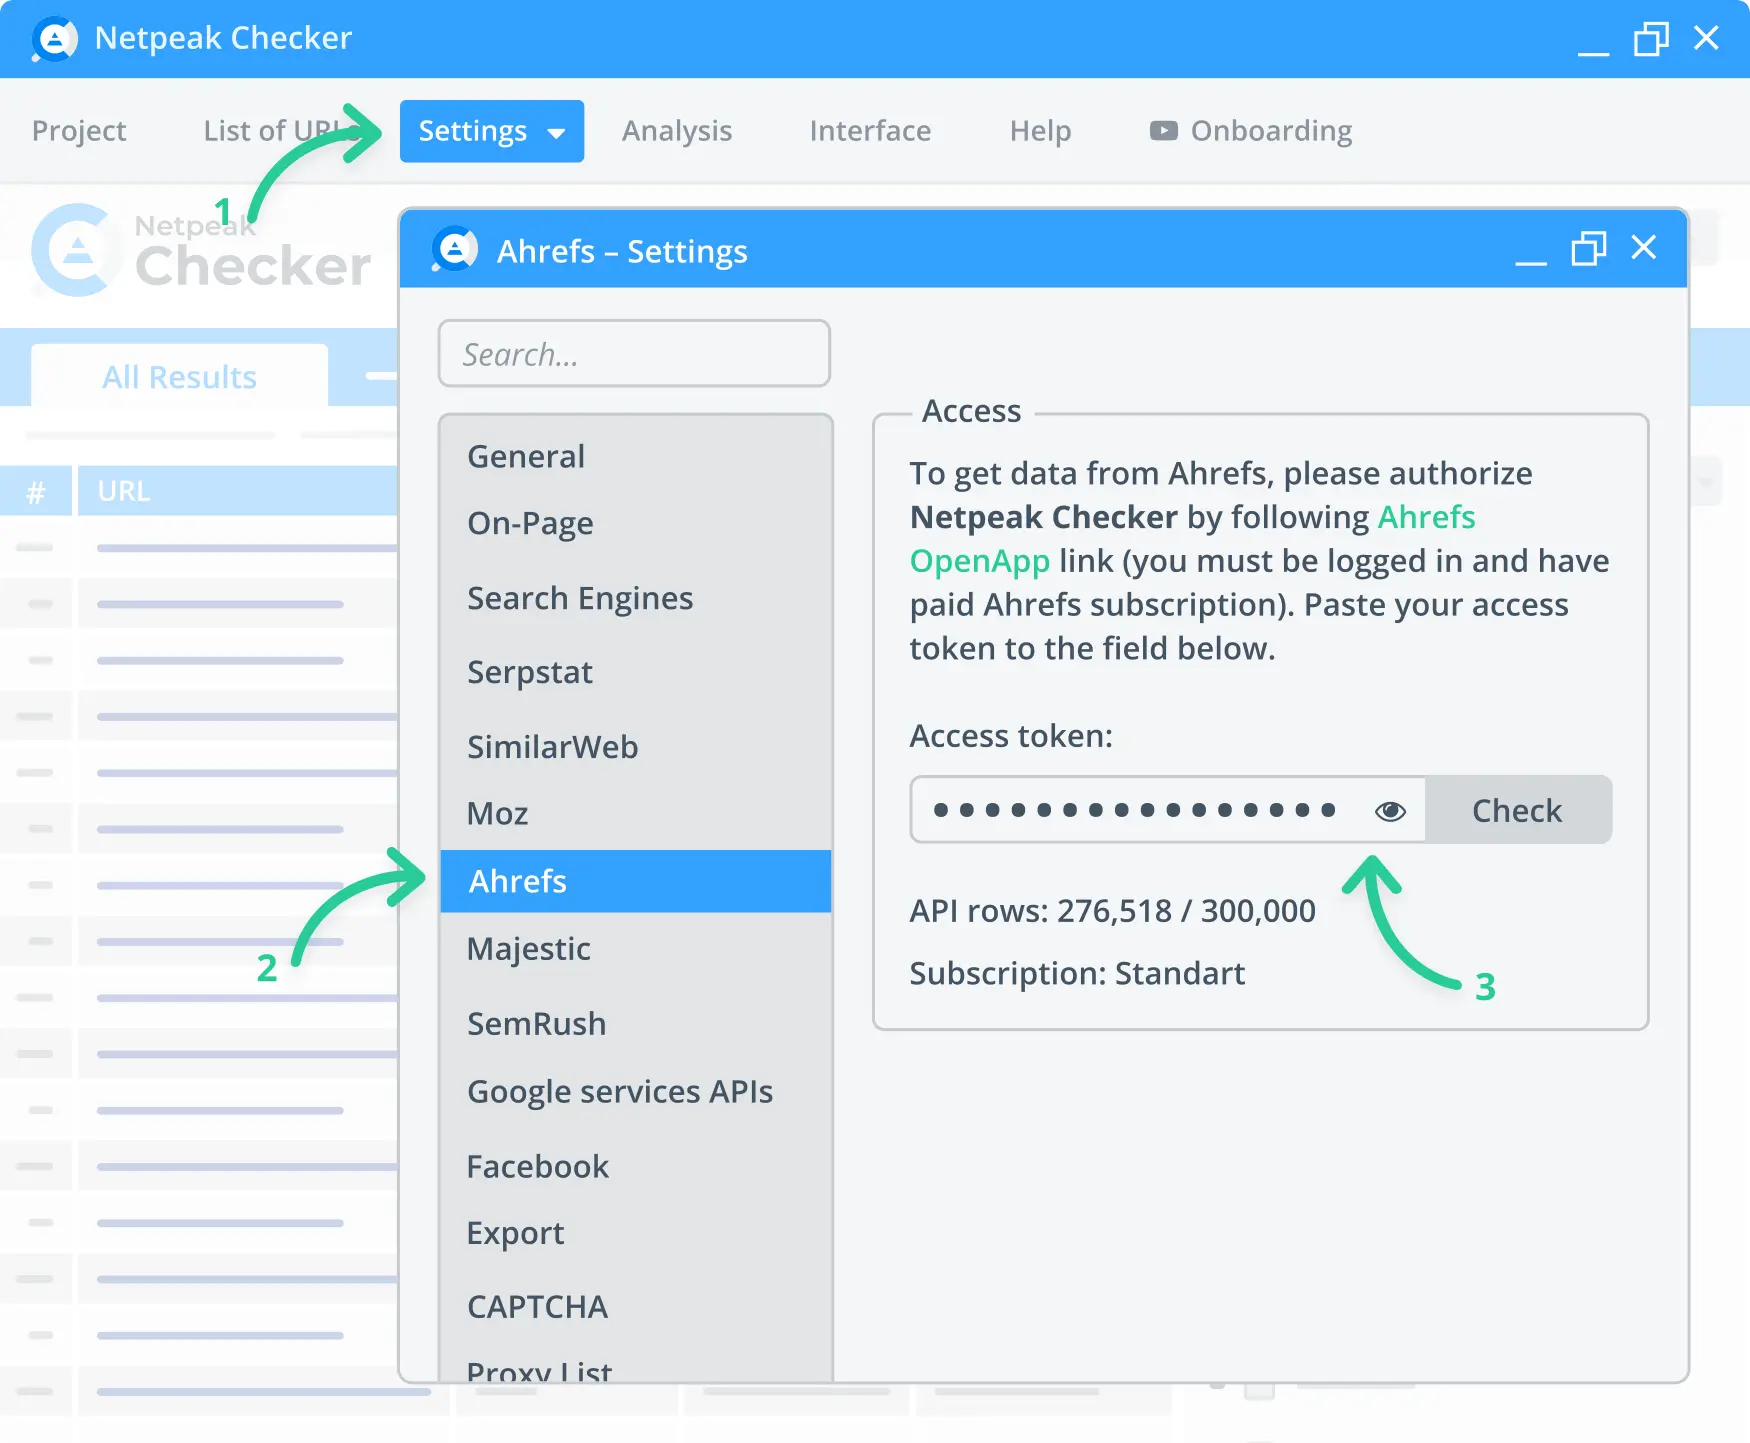Open the URL column dropdown on the right
The width and height of the screenshot is (1750, 1443).
click(1706, 482)
